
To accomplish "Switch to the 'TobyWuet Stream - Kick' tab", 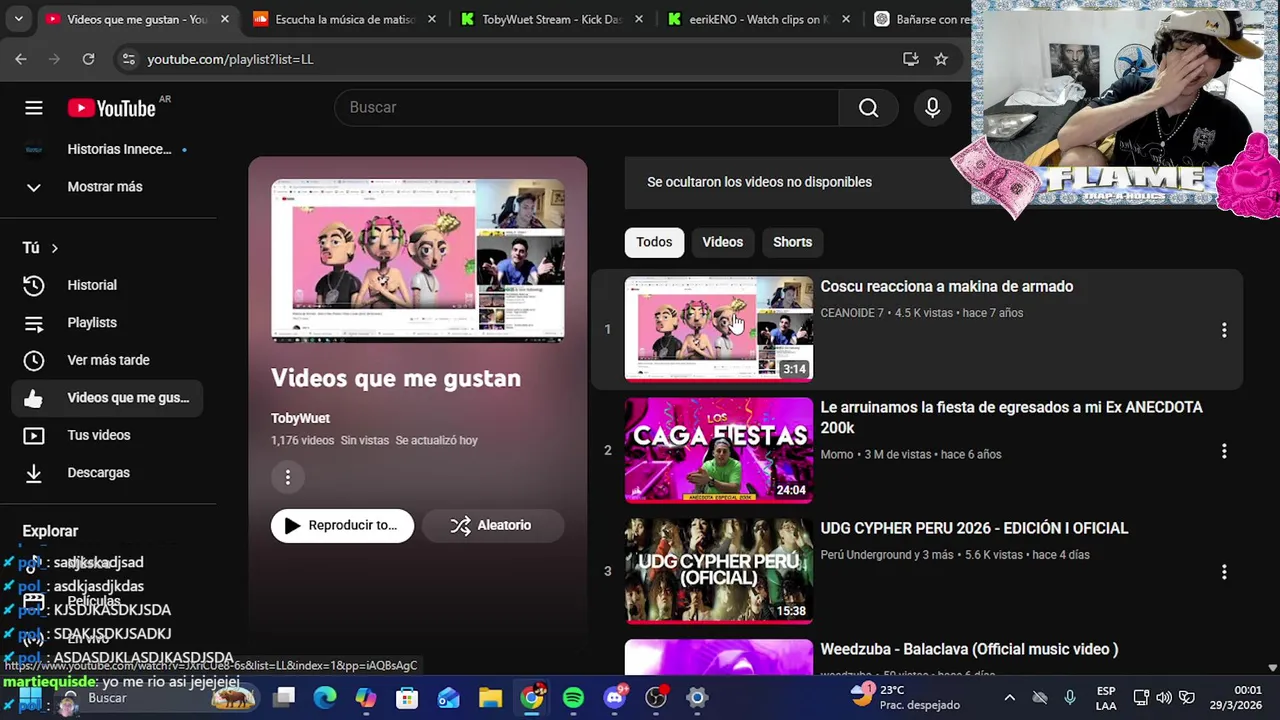I will pyautogui.click(x=550, y=19).
